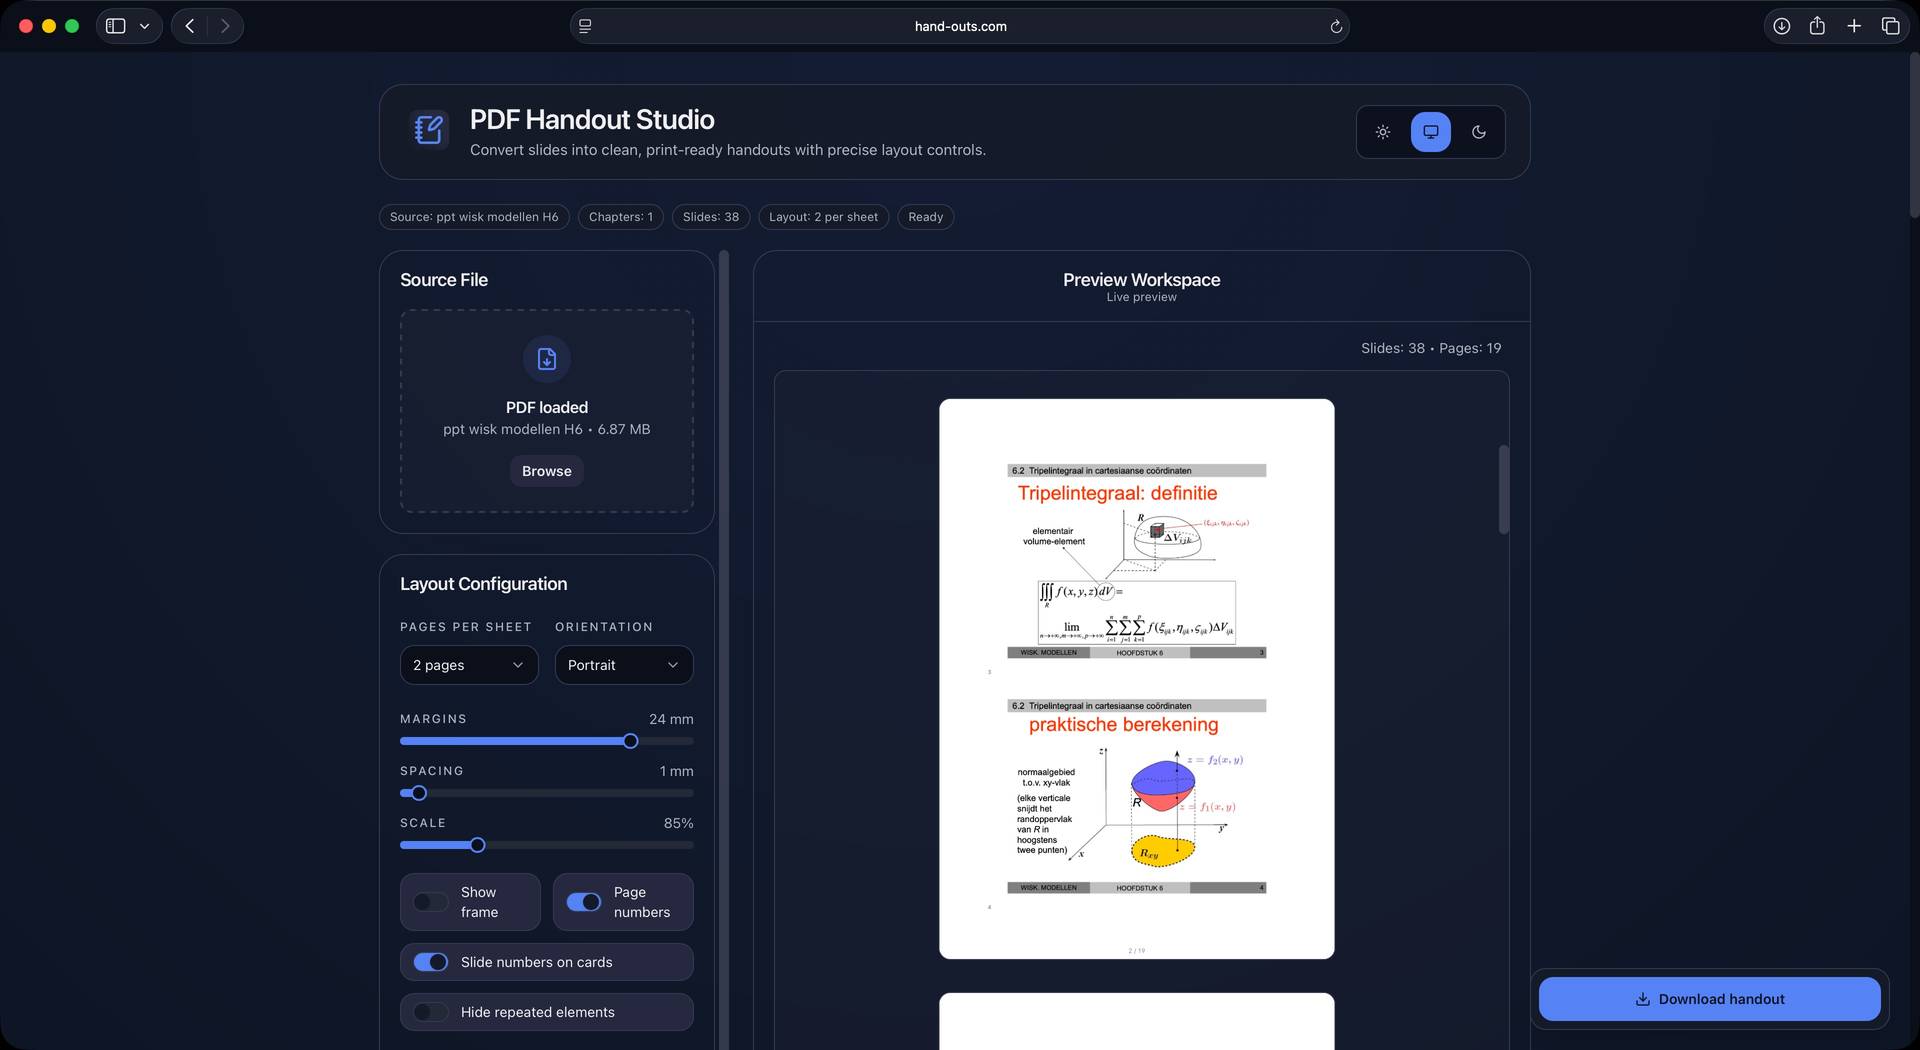The width and height of the screenshot is (1920, 1050).
Task: Click the 'PDF Handout Studio' title
Action: coord(592,120)
